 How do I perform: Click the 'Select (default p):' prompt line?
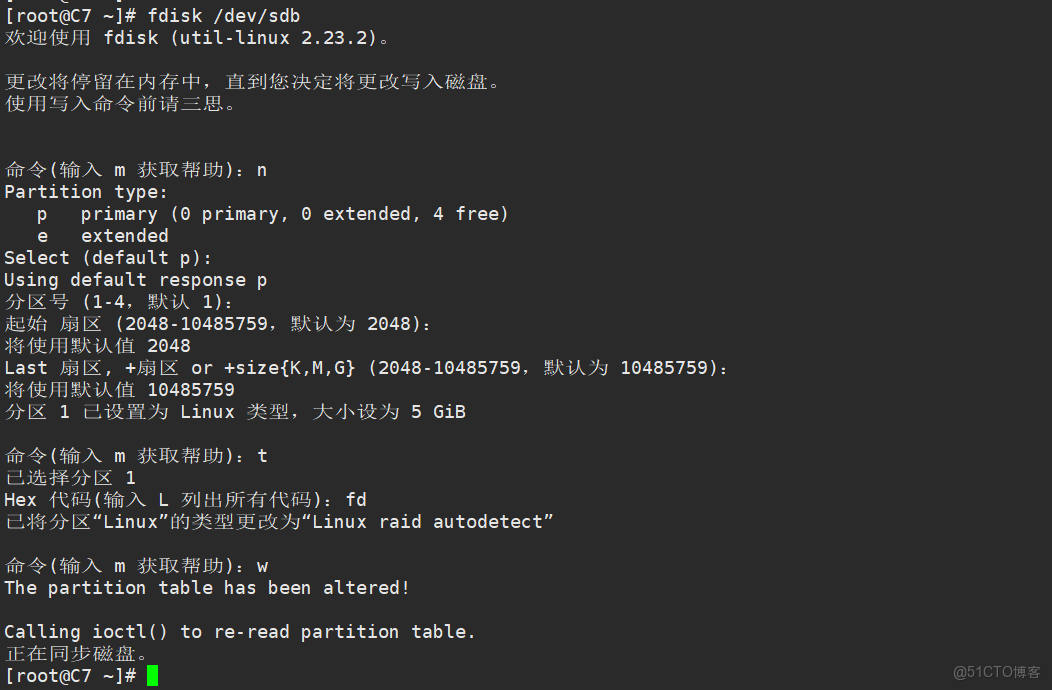[102, 258]
